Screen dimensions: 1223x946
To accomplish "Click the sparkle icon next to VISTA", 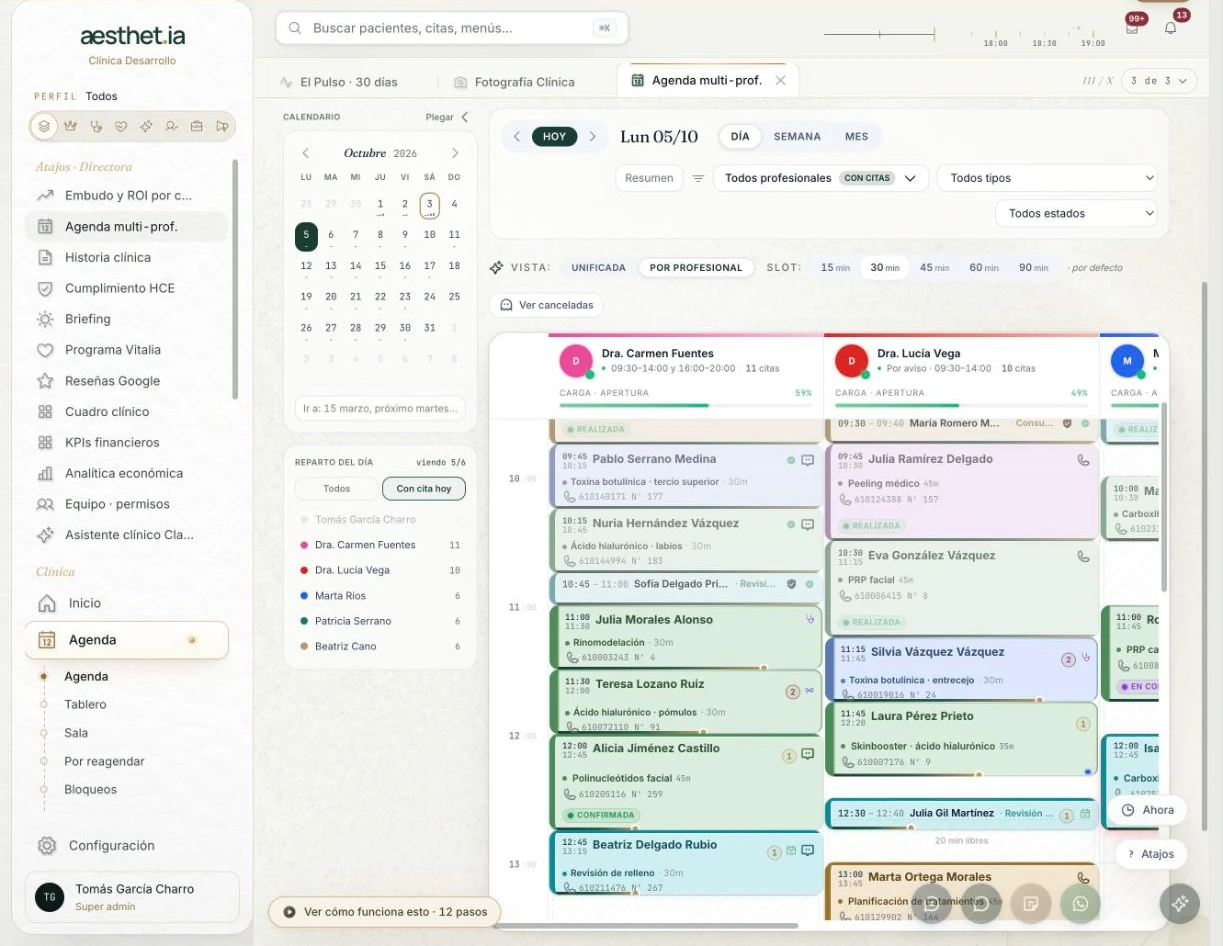I will 496,268.
